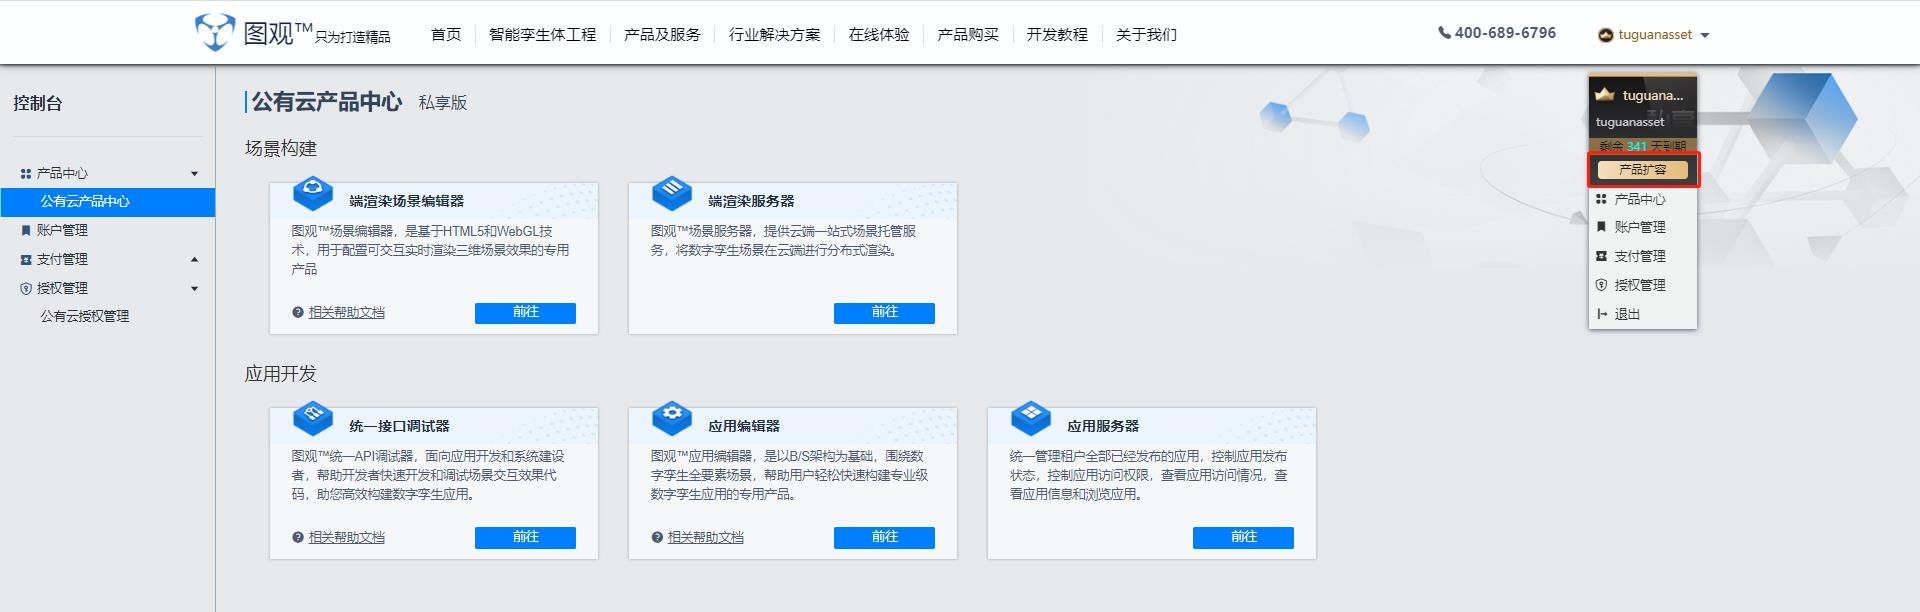This screenshot has width=1920, height=612.
Task: Choose 授权管理 in the user popup menu
Action: tap(1640, 285)
